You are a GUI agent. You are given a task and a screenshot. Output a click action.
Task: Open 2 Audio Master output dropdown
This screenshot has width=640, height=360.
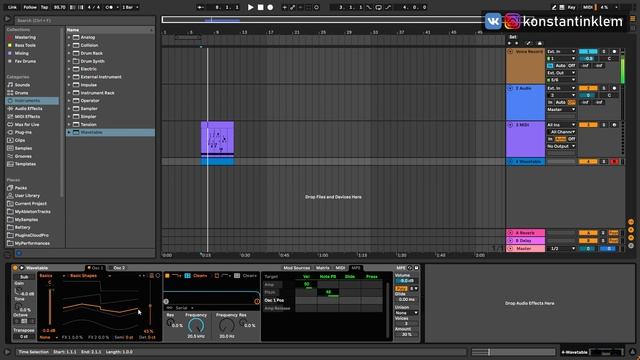point(561,109)
